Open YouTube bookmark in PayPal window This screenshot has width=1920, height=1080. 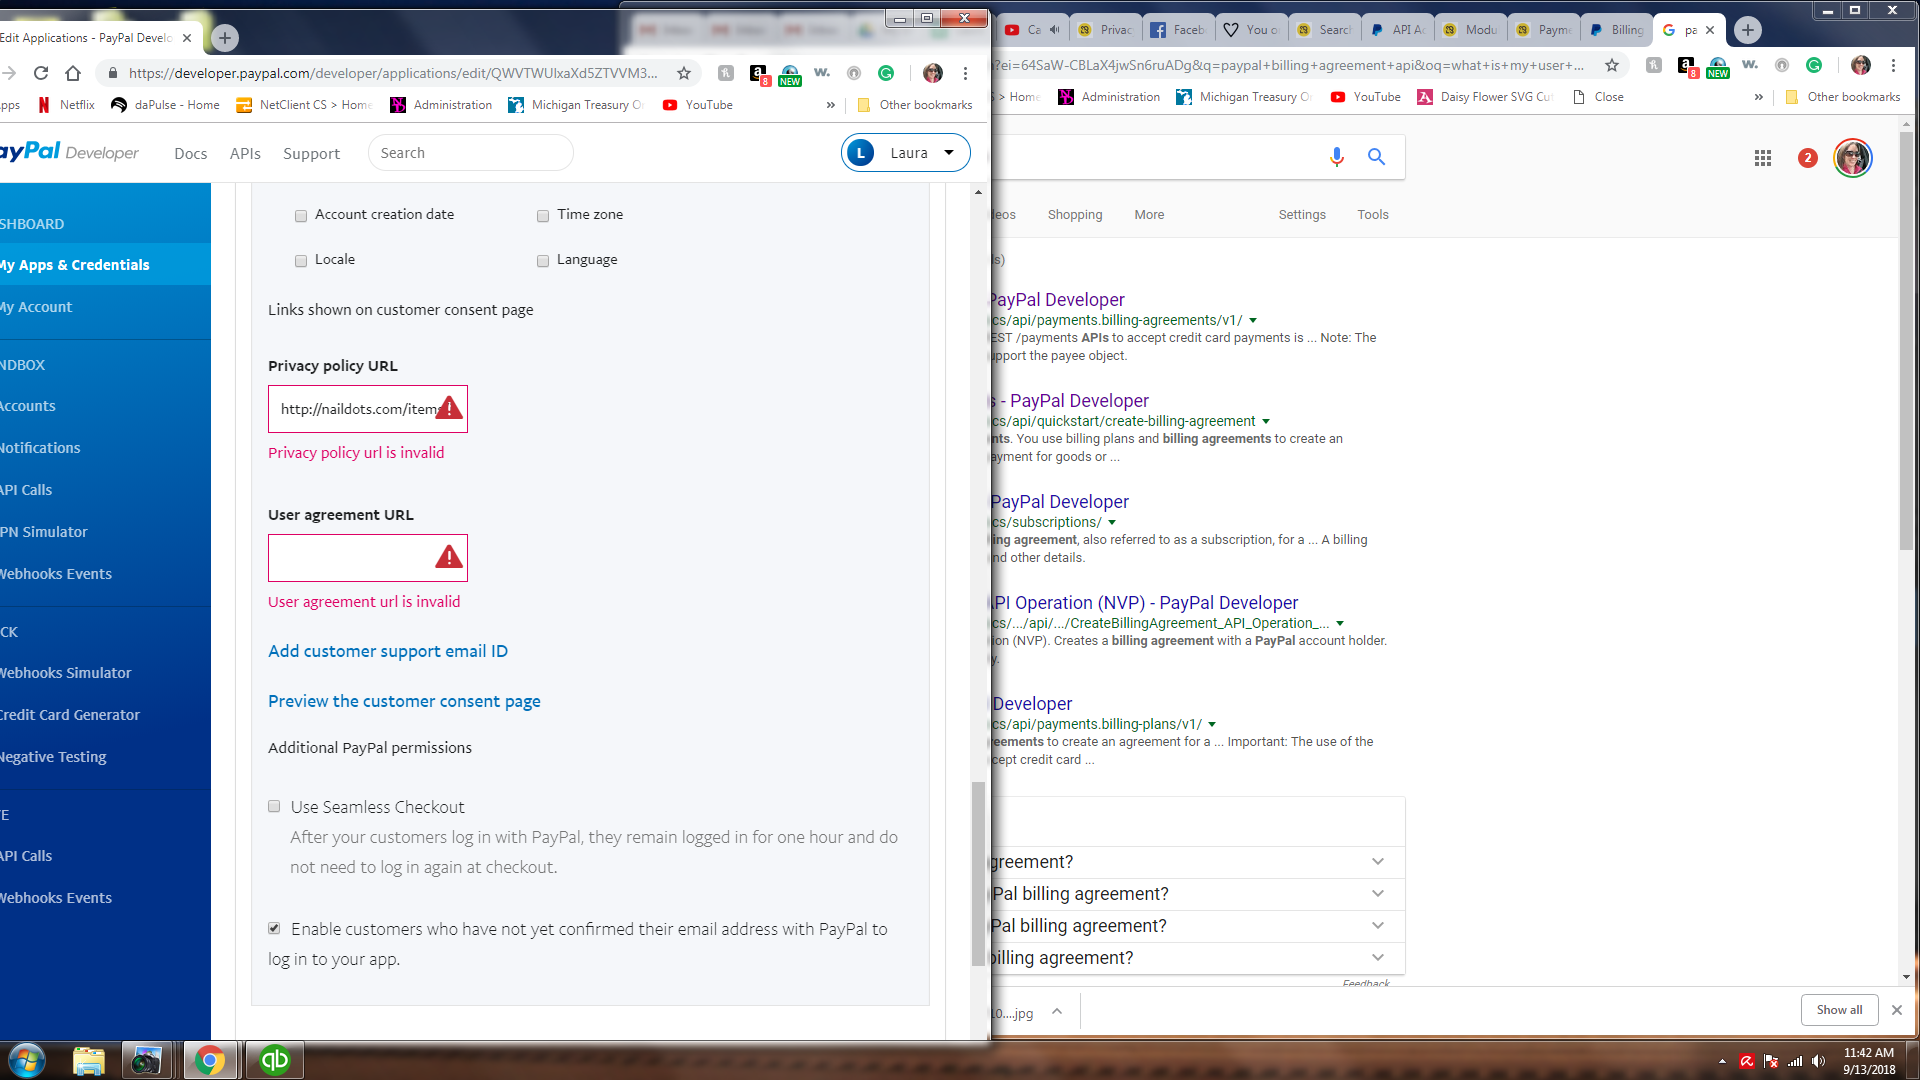point(698,105)
